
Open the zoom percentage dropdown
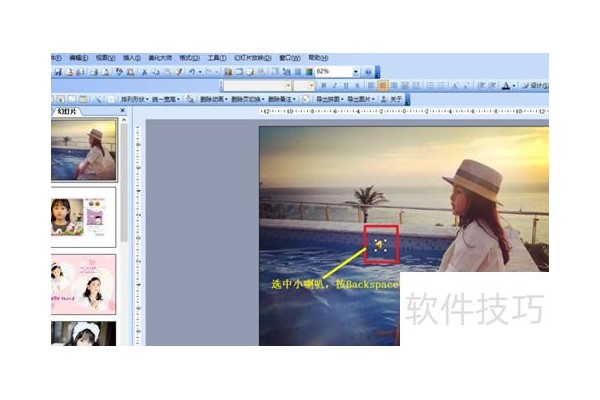(x=353, y=72)
